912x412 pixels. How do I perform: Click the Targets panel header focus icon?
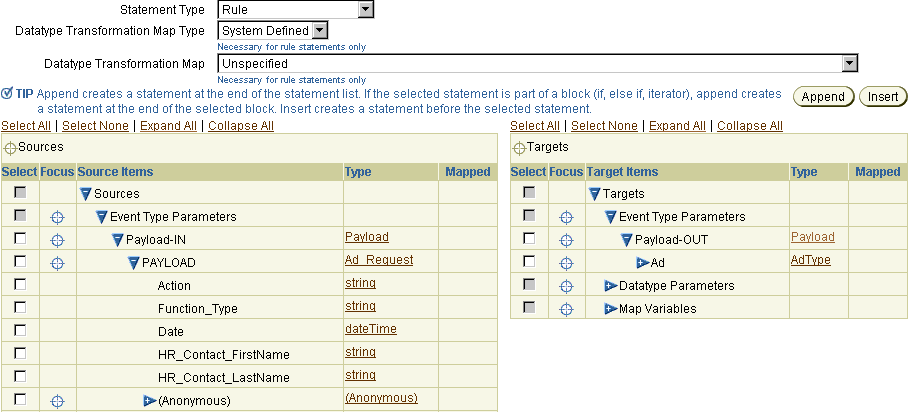pyautogui.click(x=519, y=148)
